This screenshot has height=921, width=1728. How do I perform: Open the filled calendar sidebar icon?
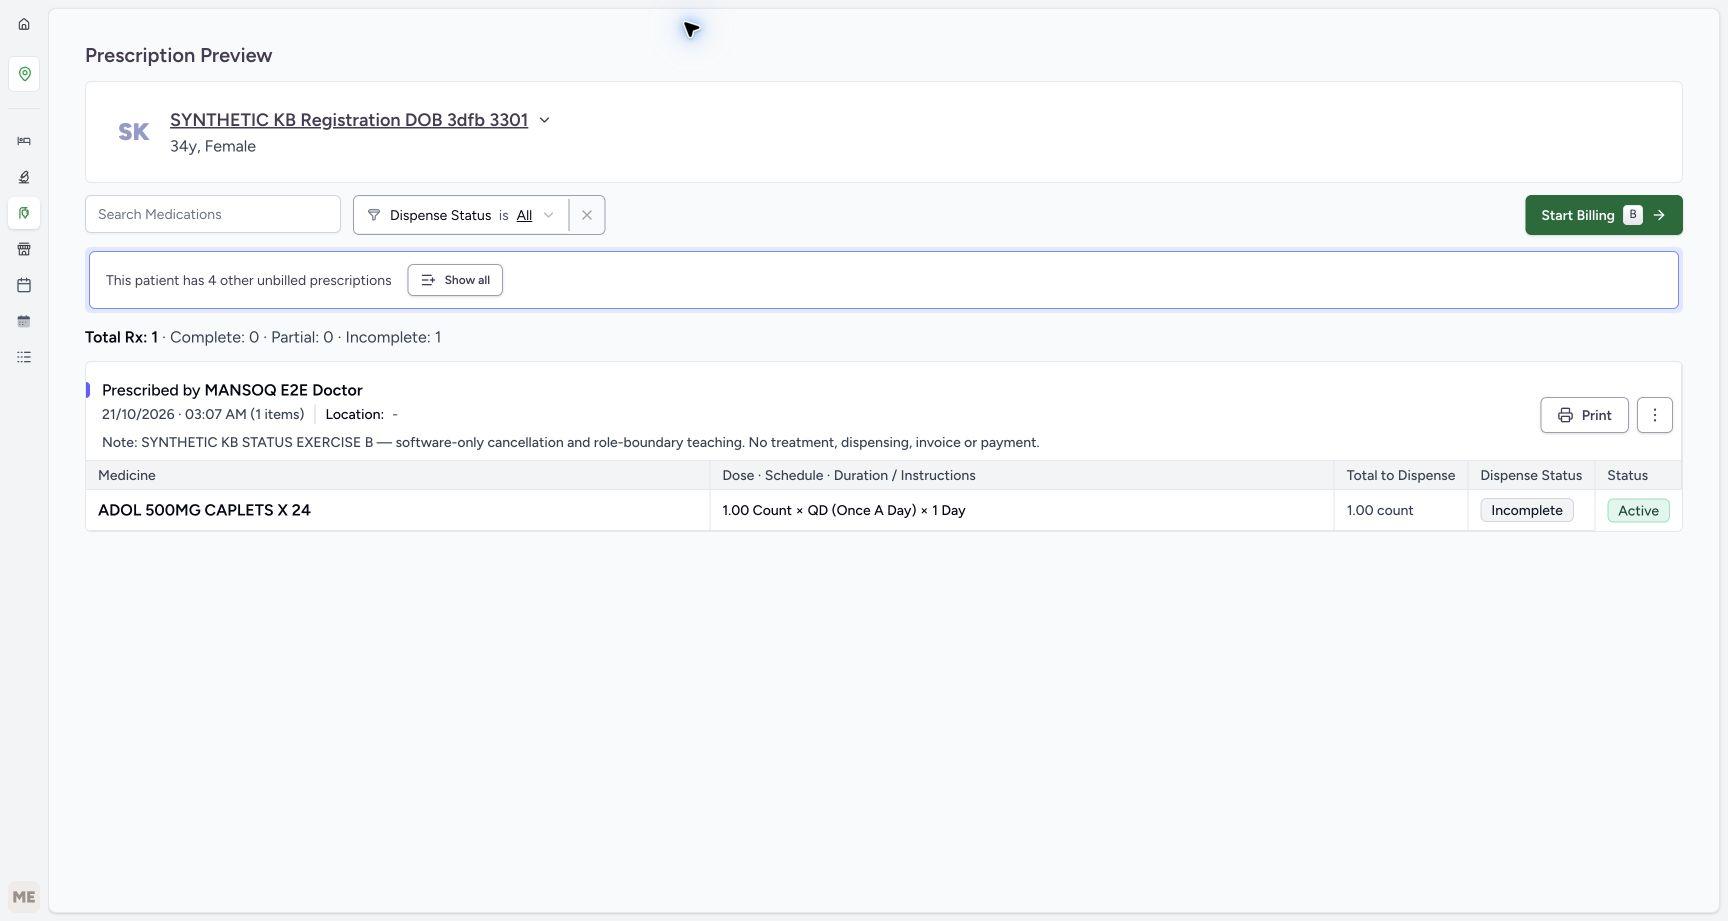point(24,321)
